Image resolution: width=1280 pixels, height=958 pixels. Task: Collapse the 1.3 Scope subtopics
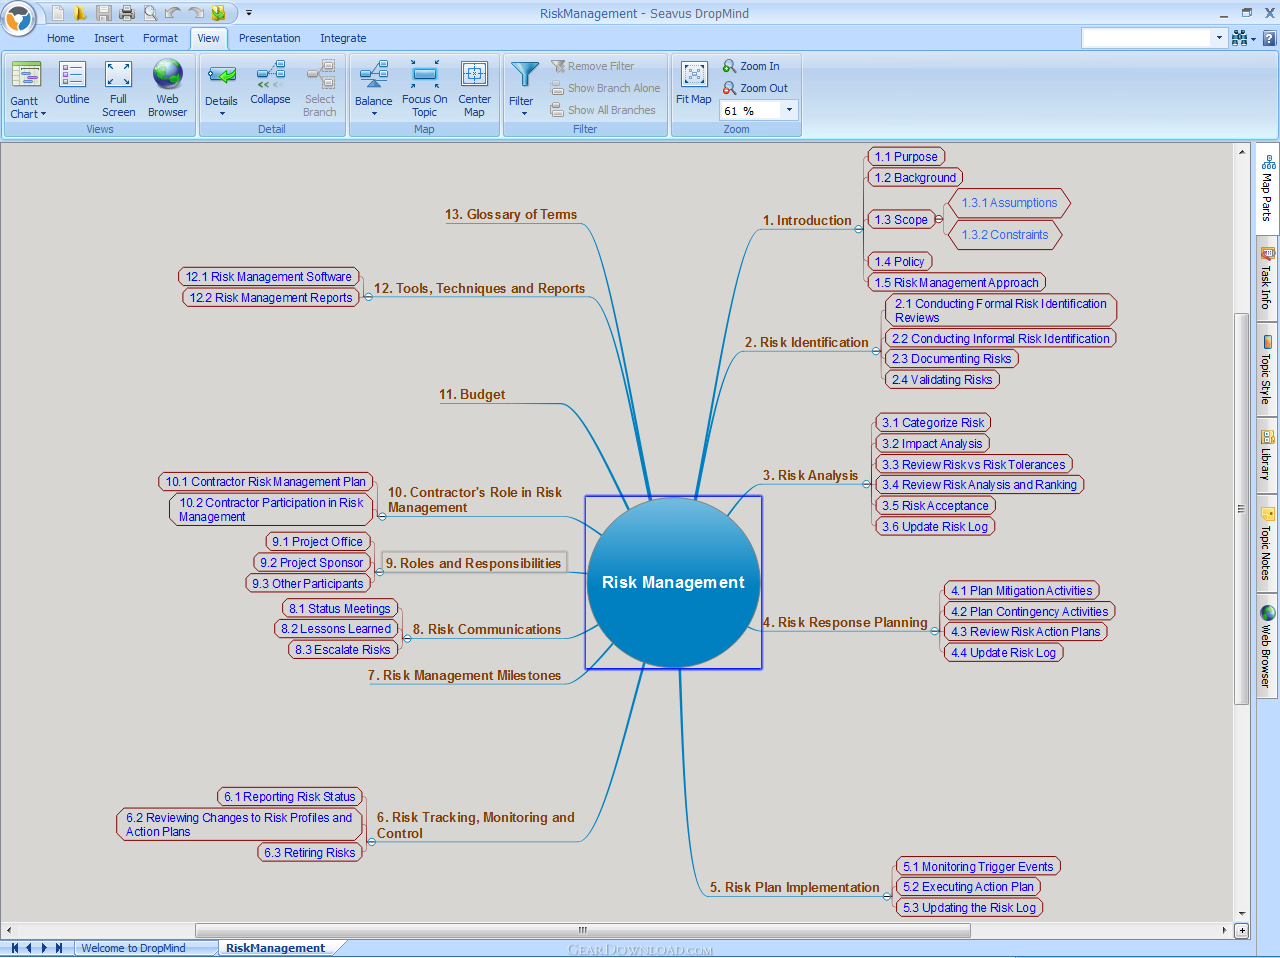pos(940,219)
